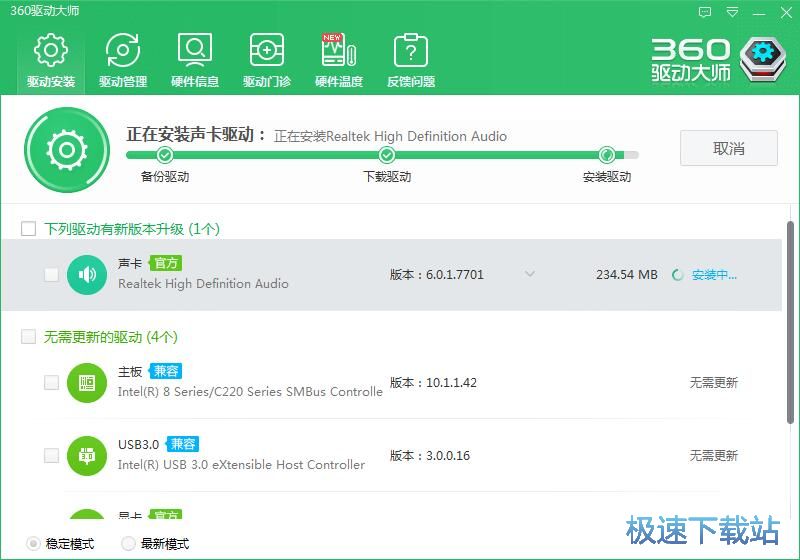The height and width of the screenshot is (560, 800).
Task: Expand version dropdown for 6.0.1.7701
Action: (x=530, y=274)
